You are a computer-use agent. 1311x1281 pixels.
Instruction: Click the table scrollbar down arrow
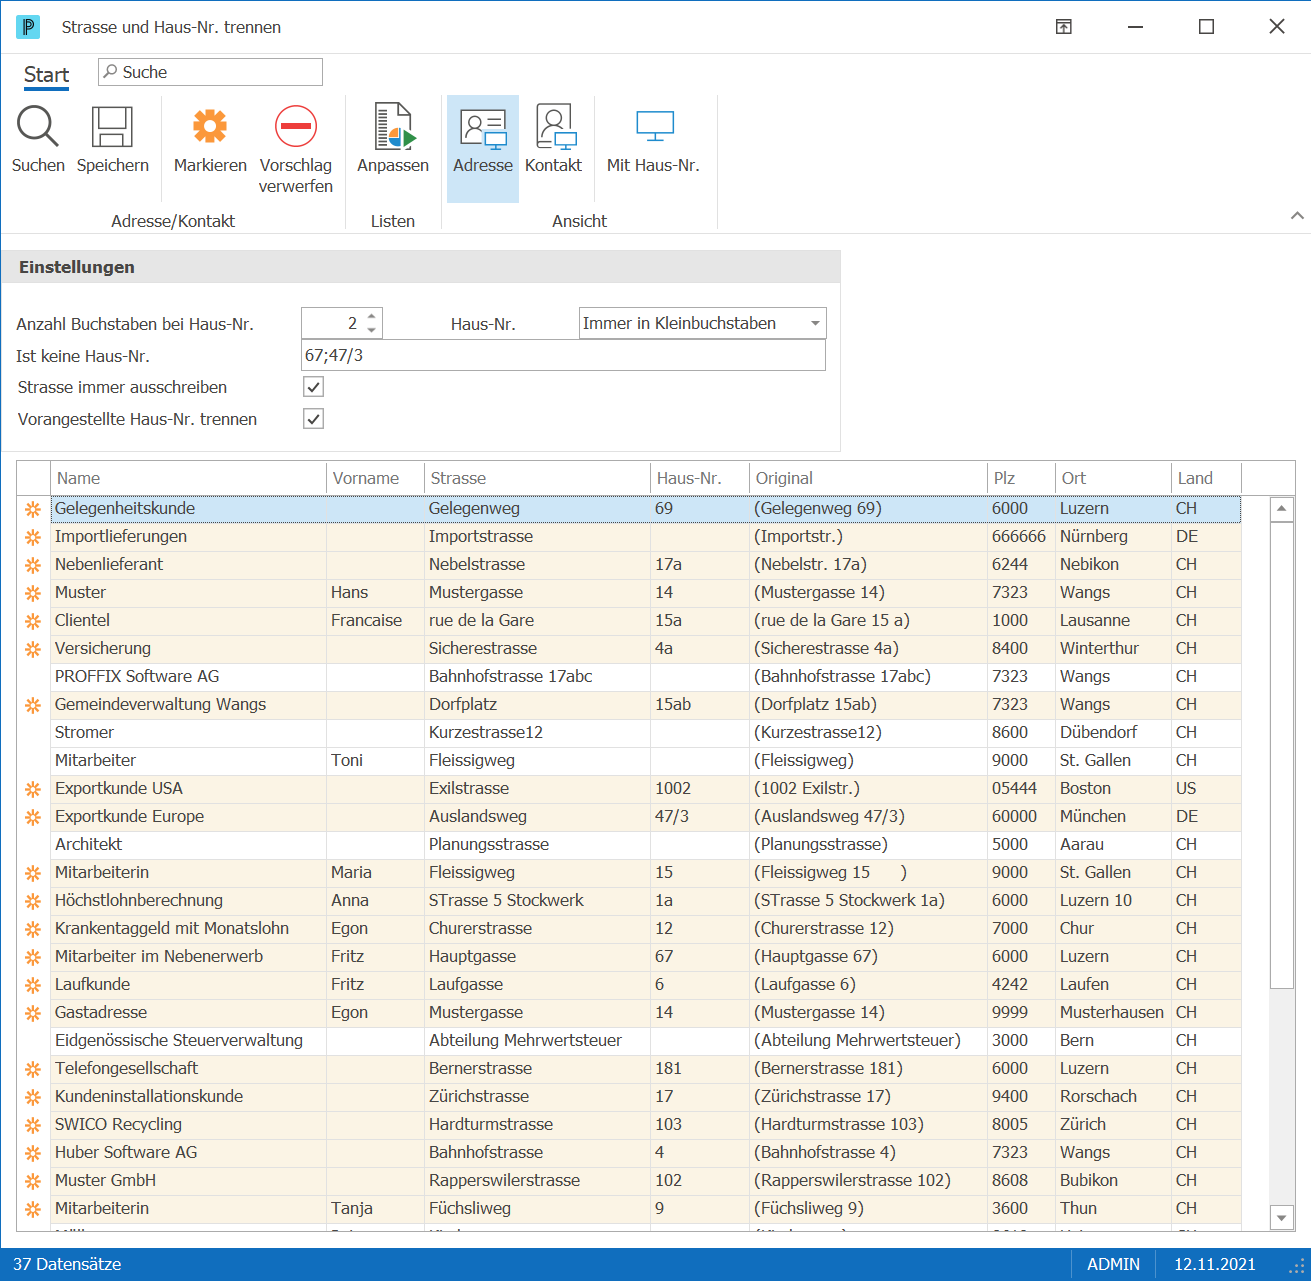coord(1281,1217)
